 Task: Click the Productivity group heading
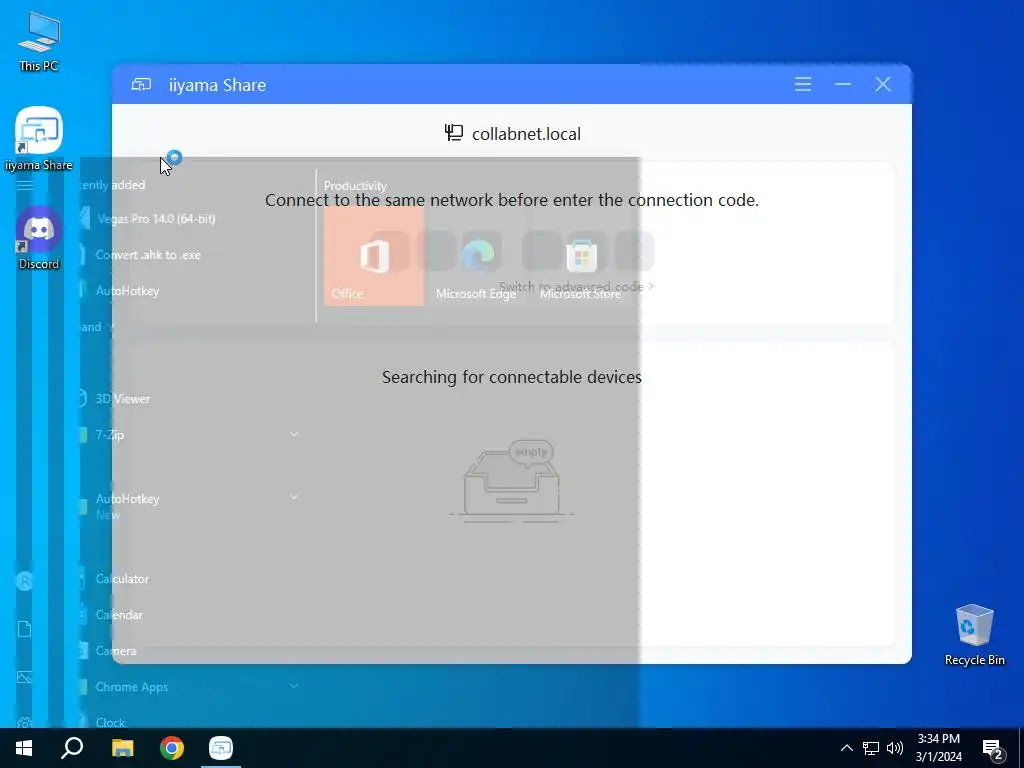pyautogui.click(x=355, y=185)
